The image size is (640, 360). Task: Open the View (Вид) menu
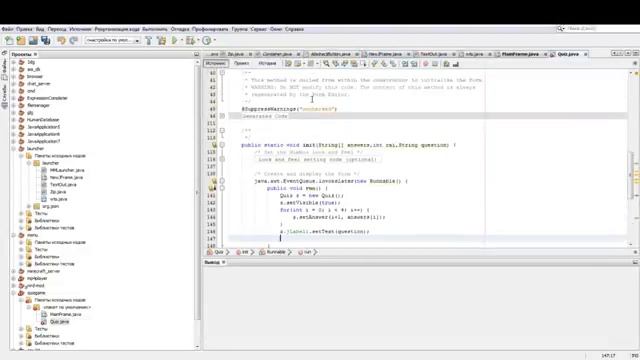(40, 29)
